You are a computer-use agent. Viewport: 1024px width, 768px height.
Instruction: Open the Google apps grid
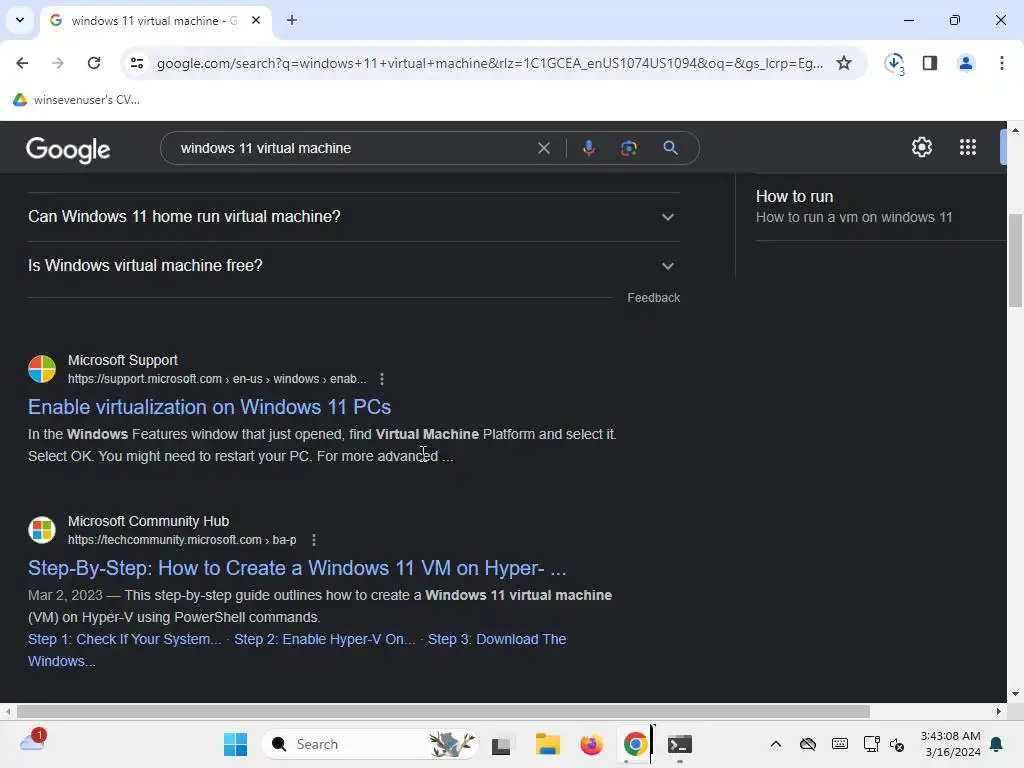point(968,147)
